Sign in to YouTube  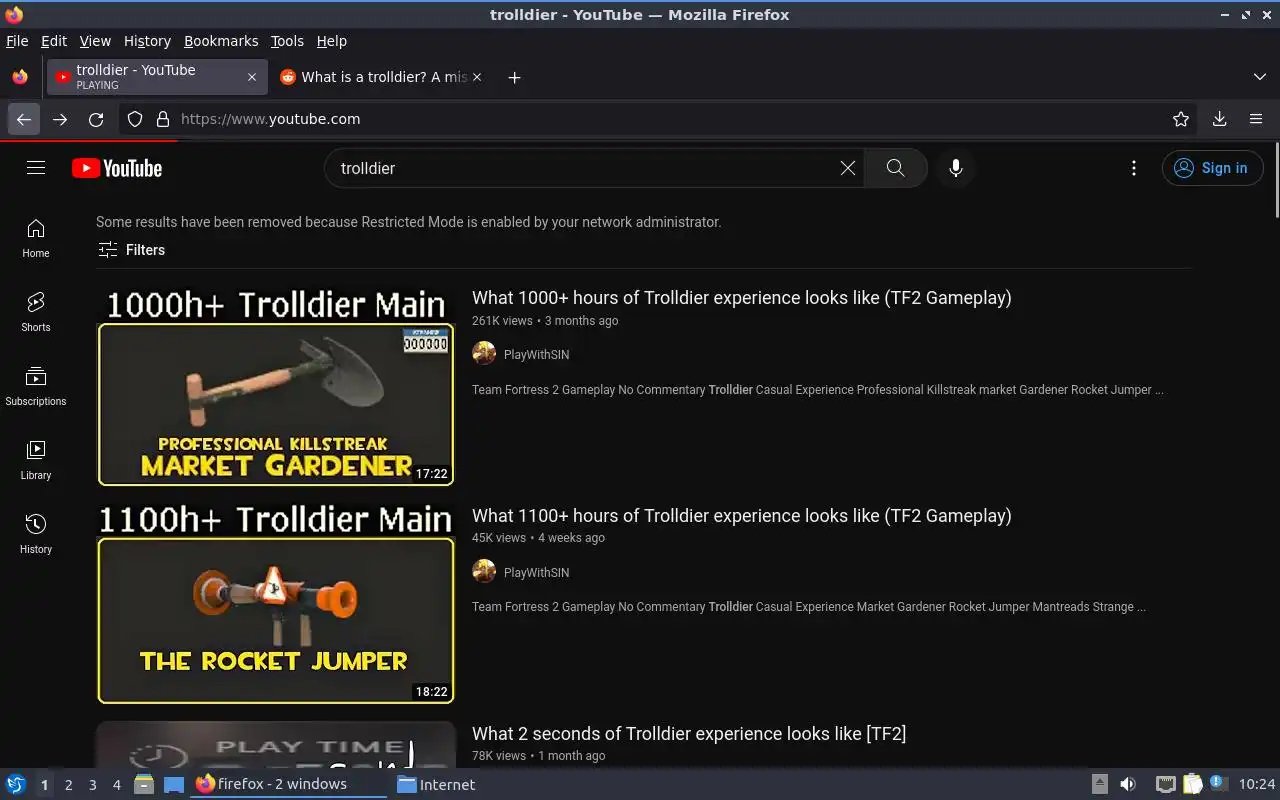1211,168
